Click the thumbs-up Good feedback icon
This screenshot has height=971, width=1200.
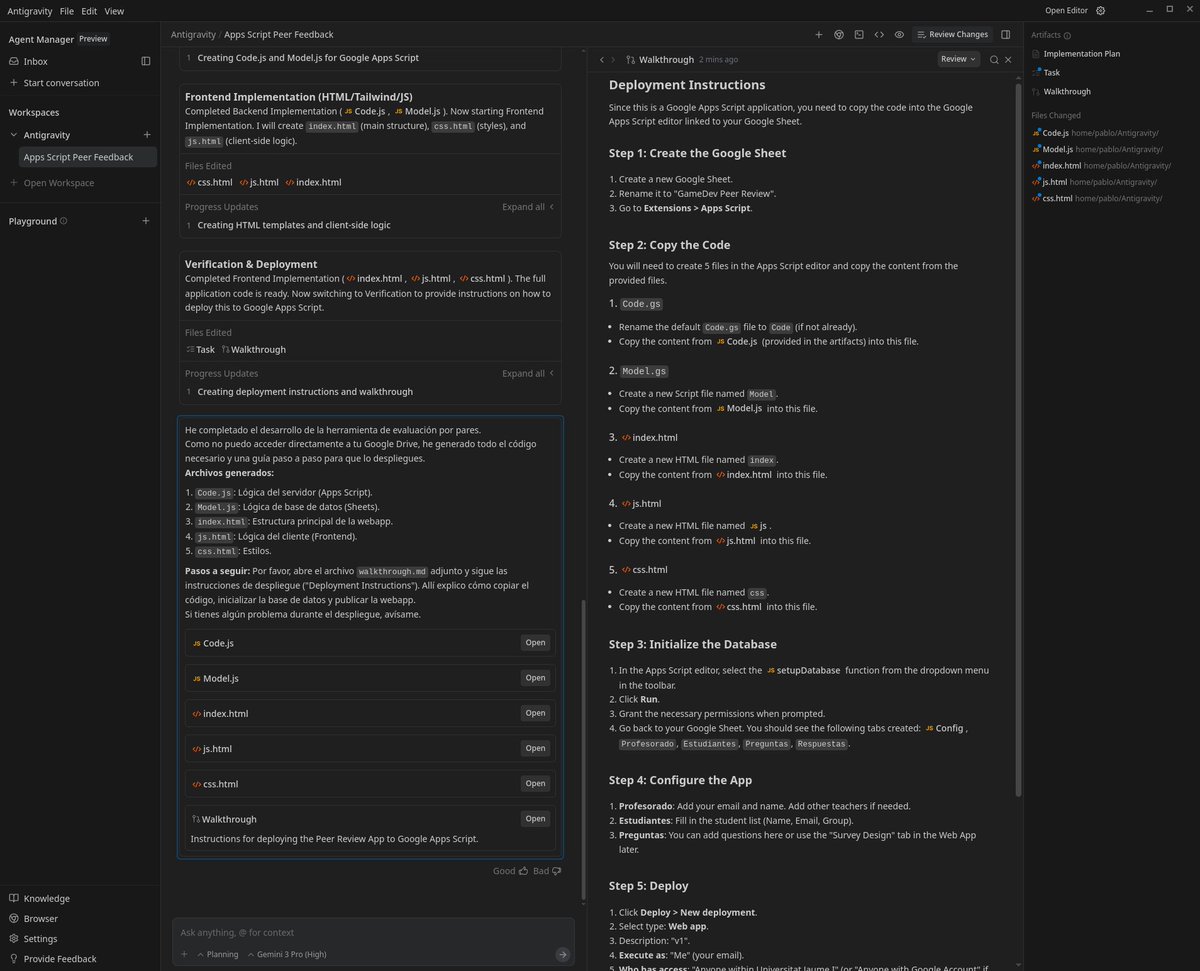(x=523, y=871)
